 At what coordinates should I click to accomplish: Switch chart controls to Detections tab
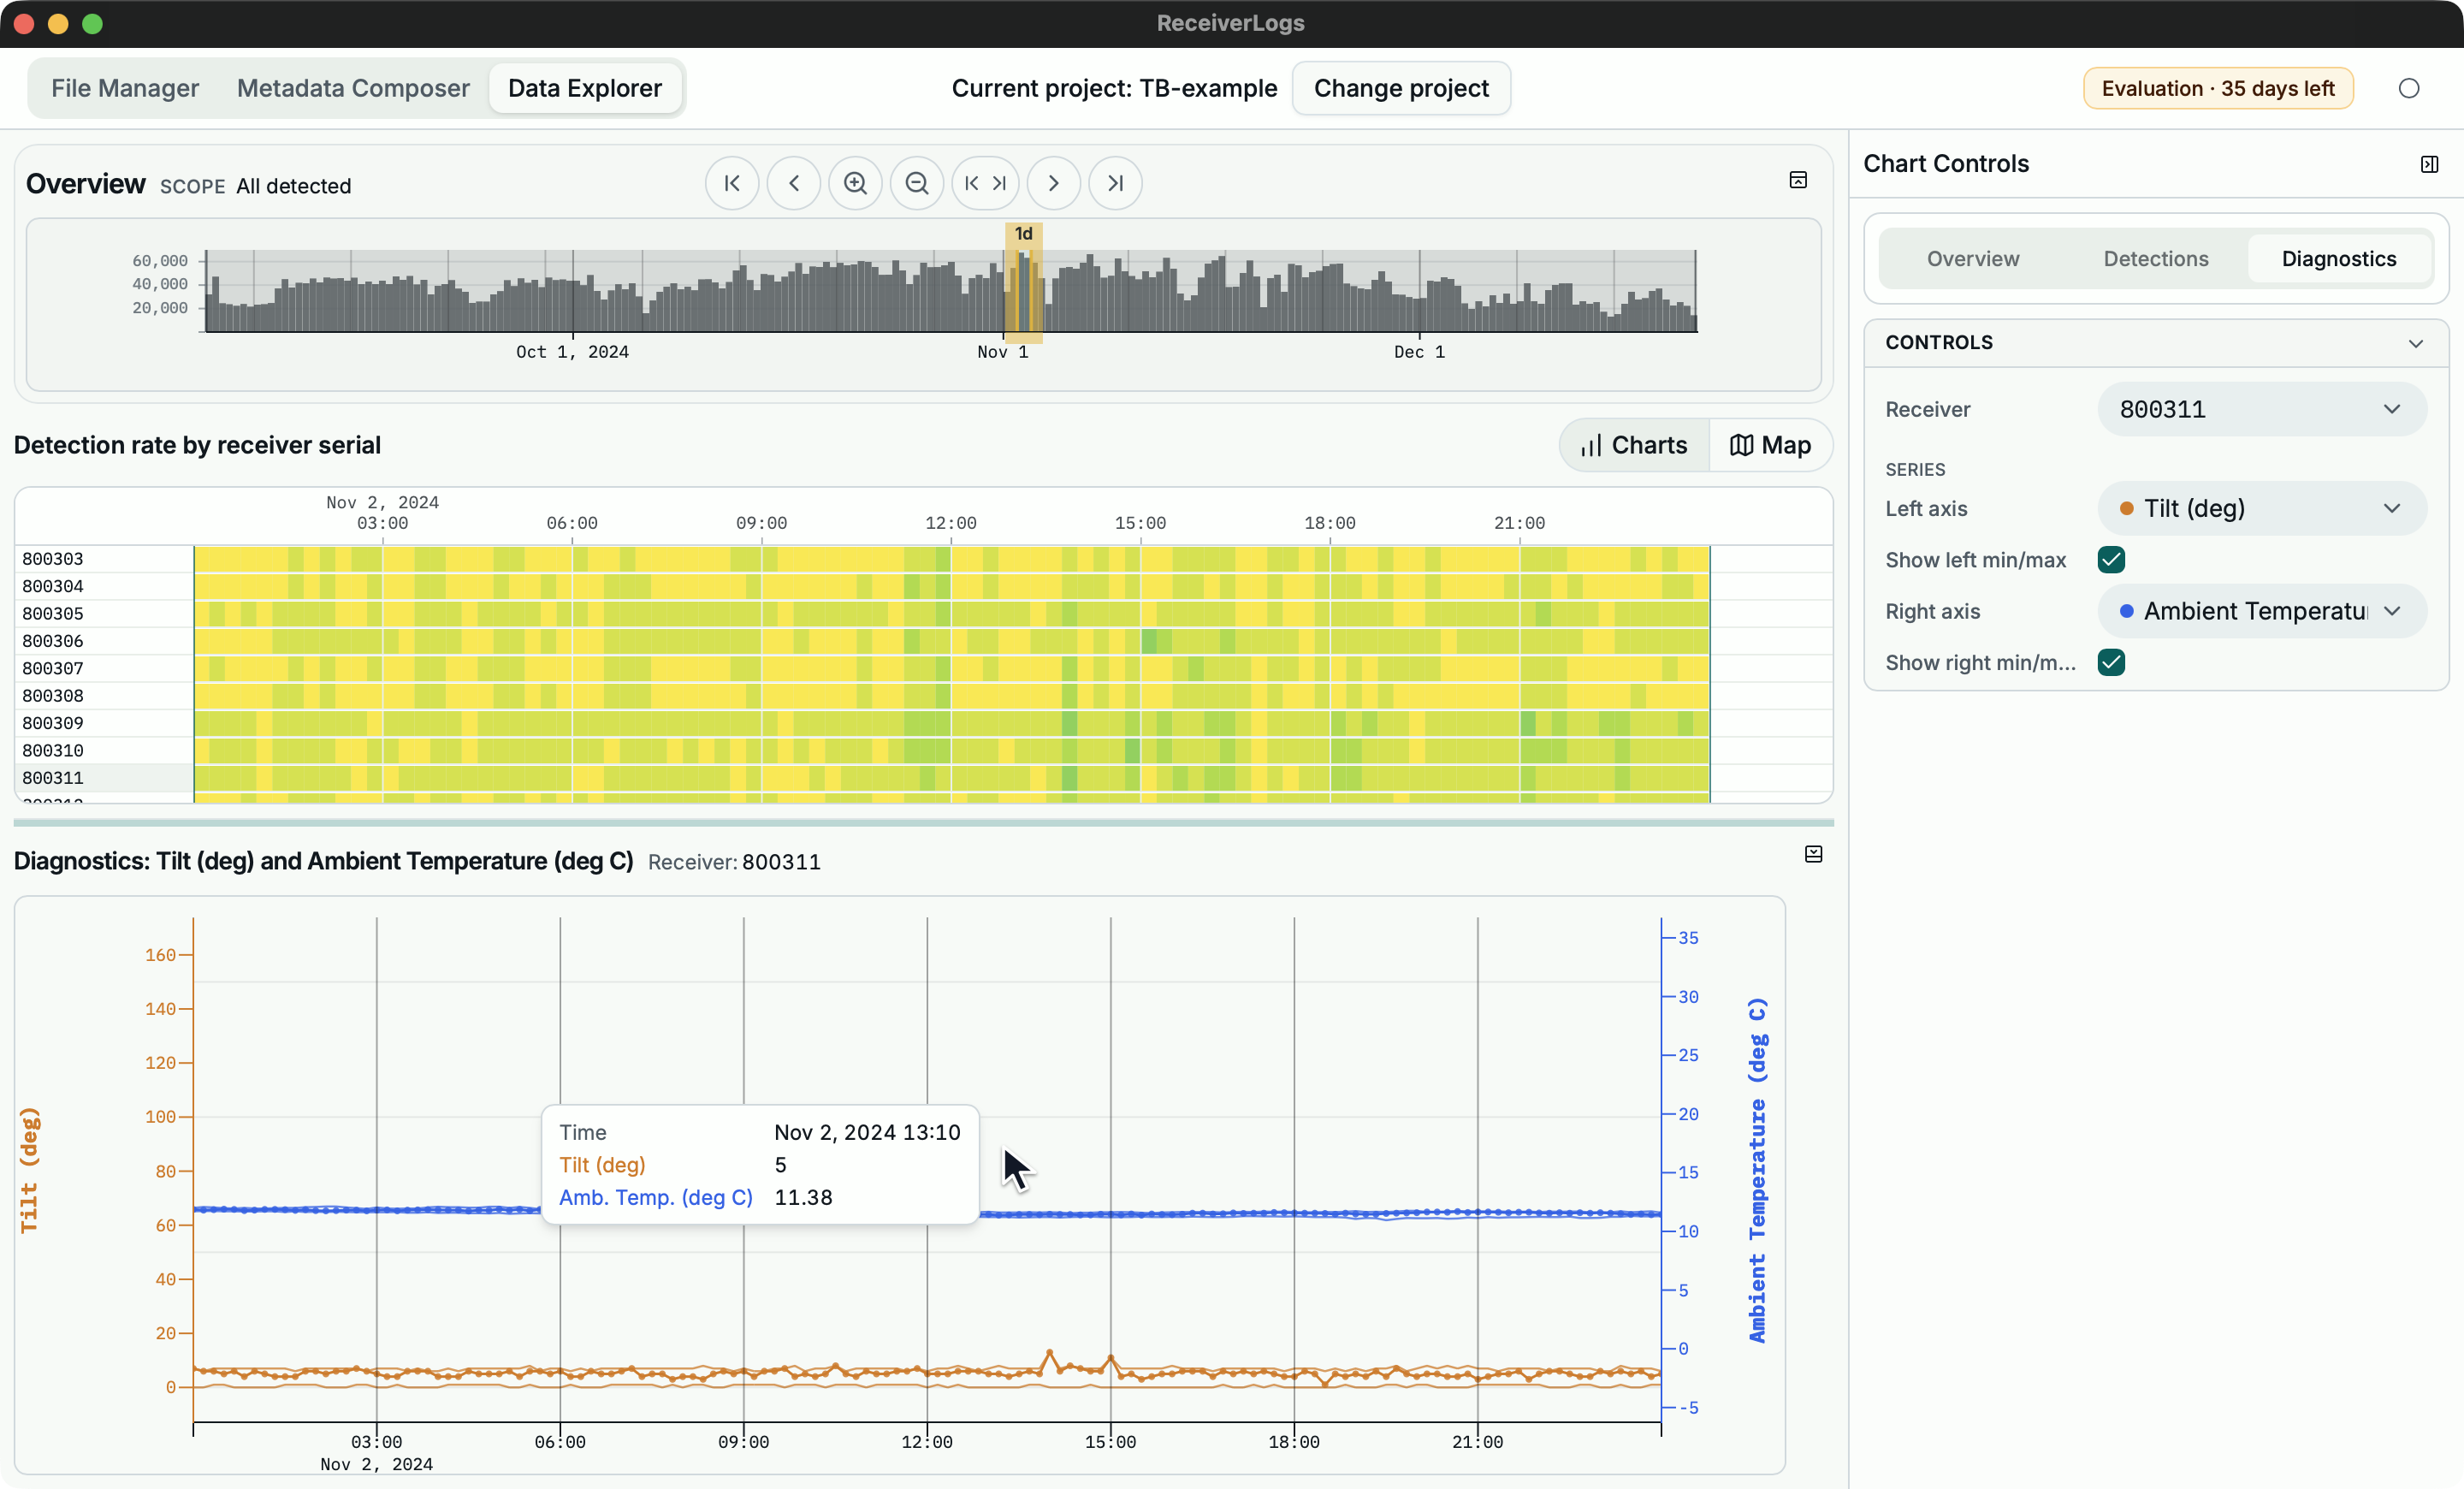(x=2155, y=259)
